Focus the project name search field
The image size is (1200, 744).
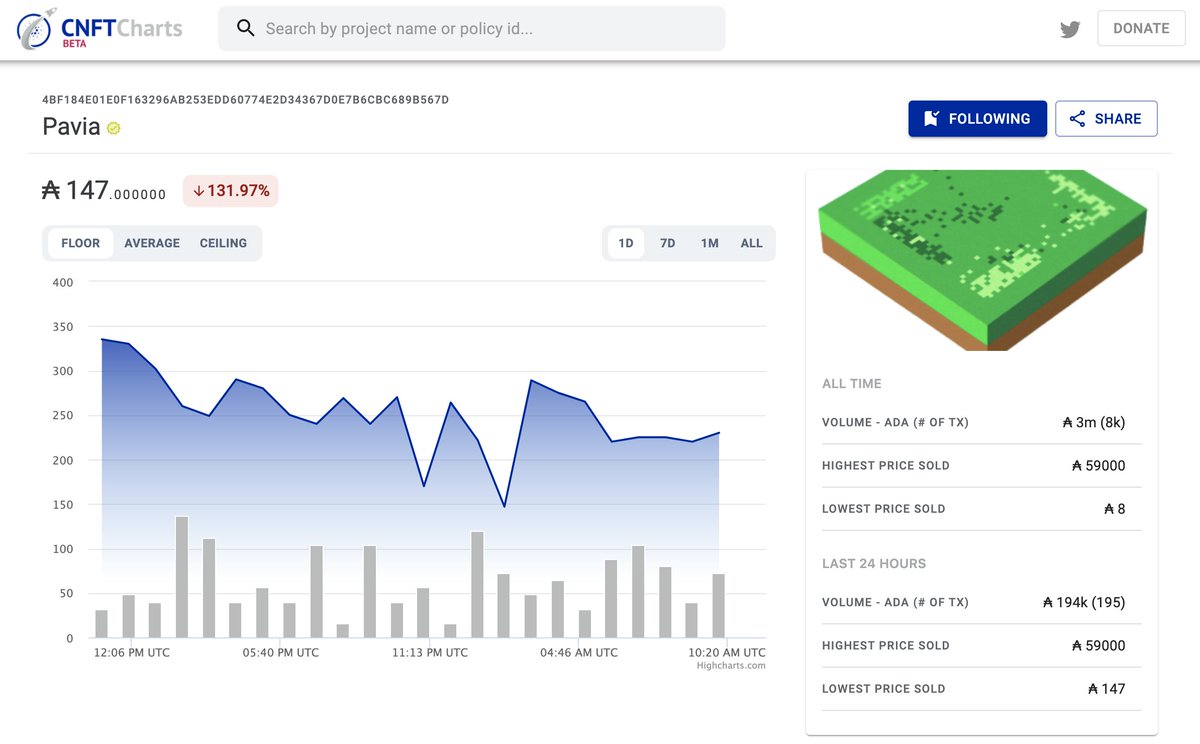472,29
